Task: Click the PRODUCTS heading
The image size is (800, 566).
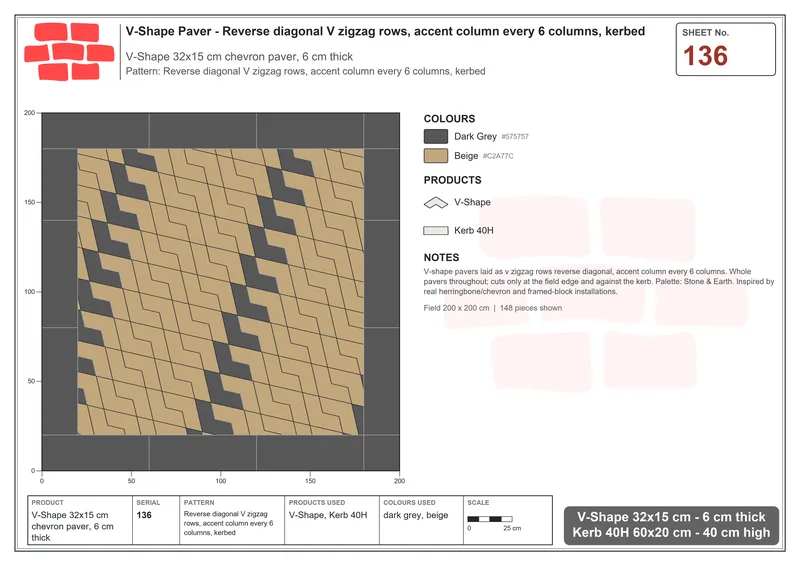Action: (452, 180)
